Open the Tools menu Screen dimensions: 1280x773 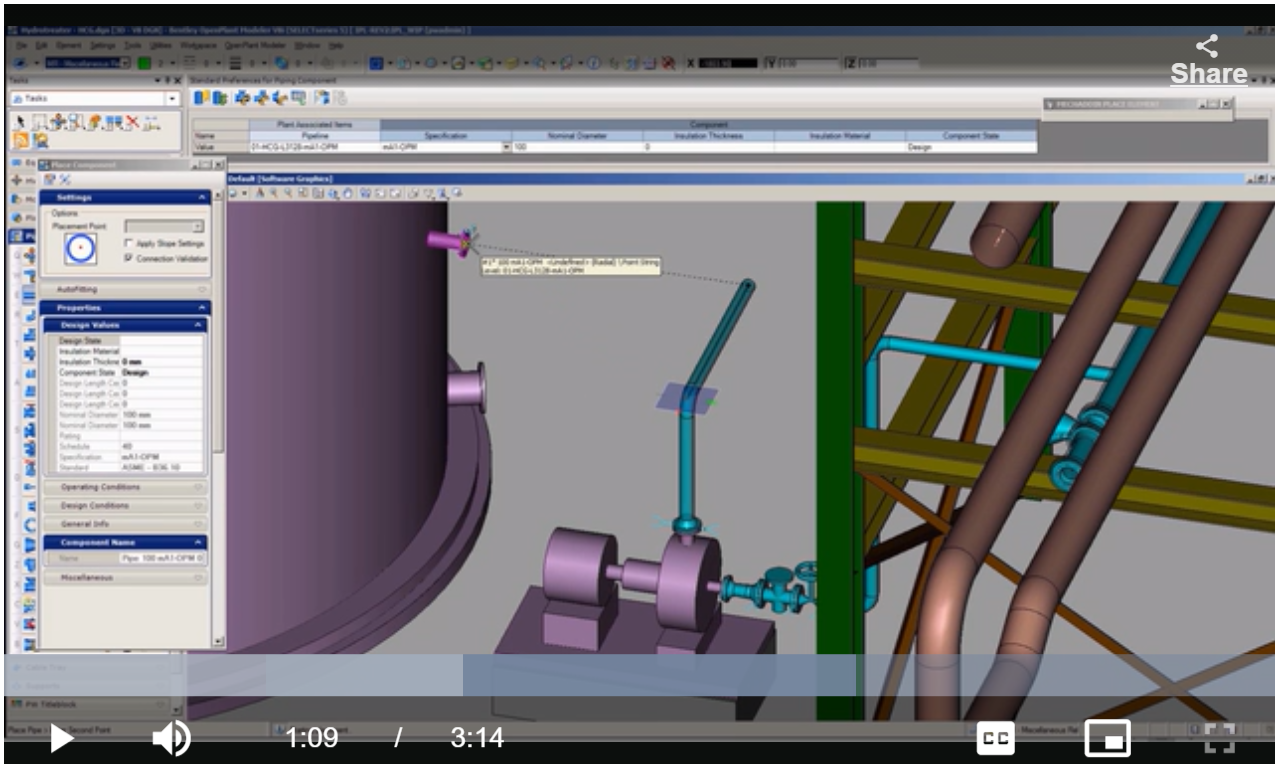(x=133, y=46)
